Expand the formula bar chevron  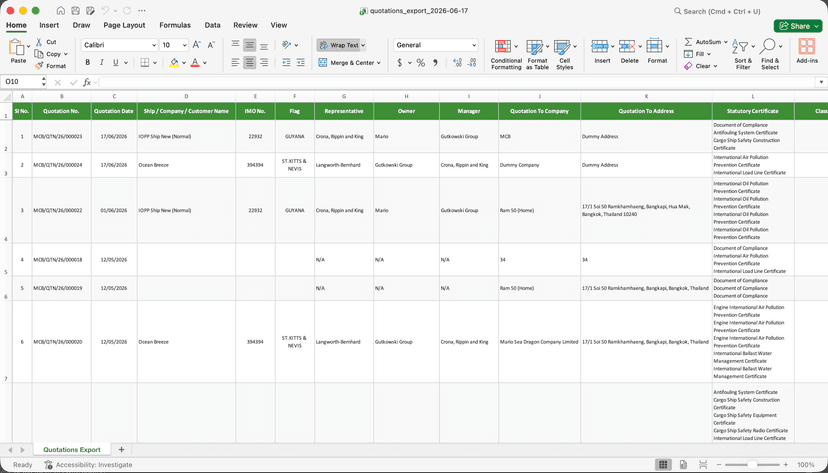click(x=821, y=82)
